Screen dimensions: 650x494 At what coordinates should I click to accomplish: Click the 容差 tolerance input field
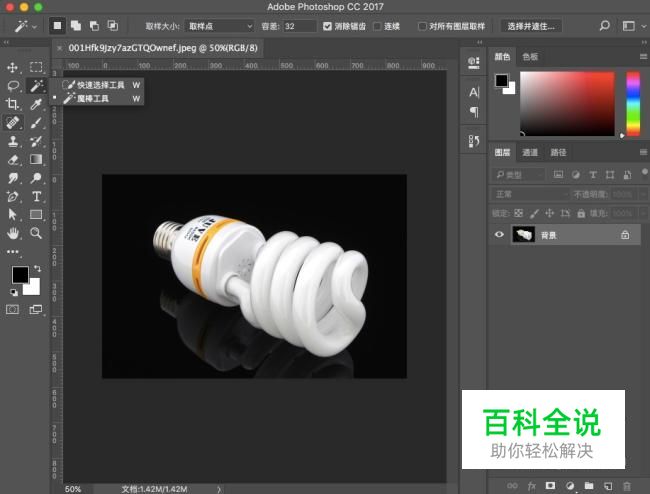[x=299, y=26]
